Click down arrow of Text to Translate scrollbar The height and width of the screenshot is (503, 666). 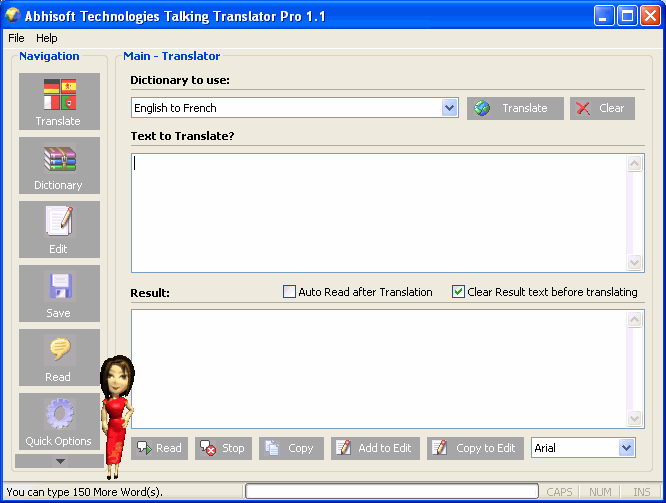pyautogui.click(x=635, y=262)
